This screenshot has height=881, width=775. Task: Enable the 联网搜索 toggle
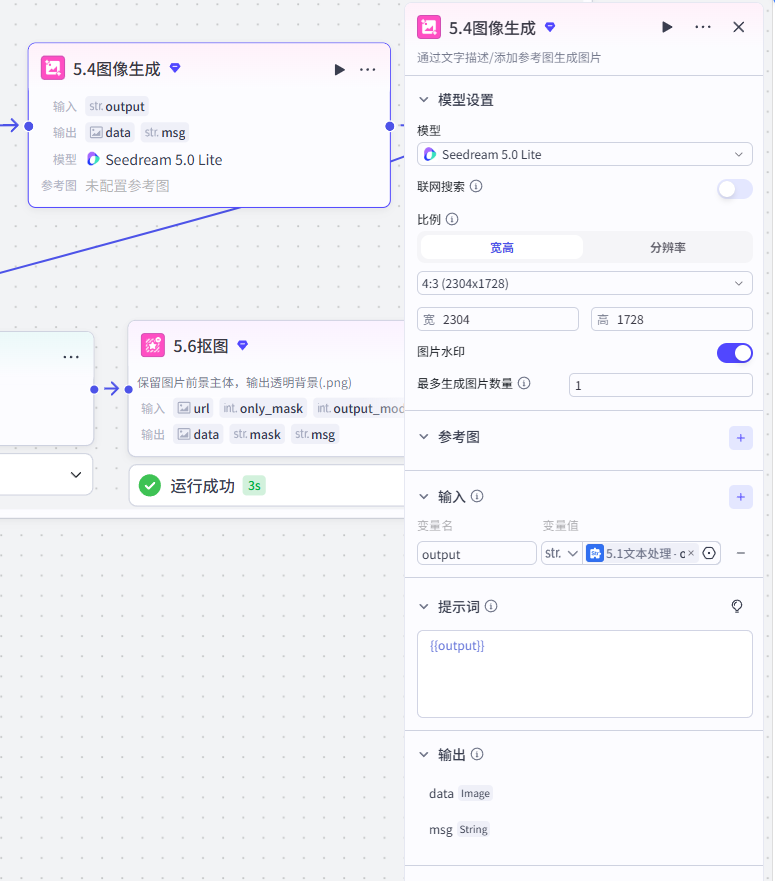tap(735, 189)
